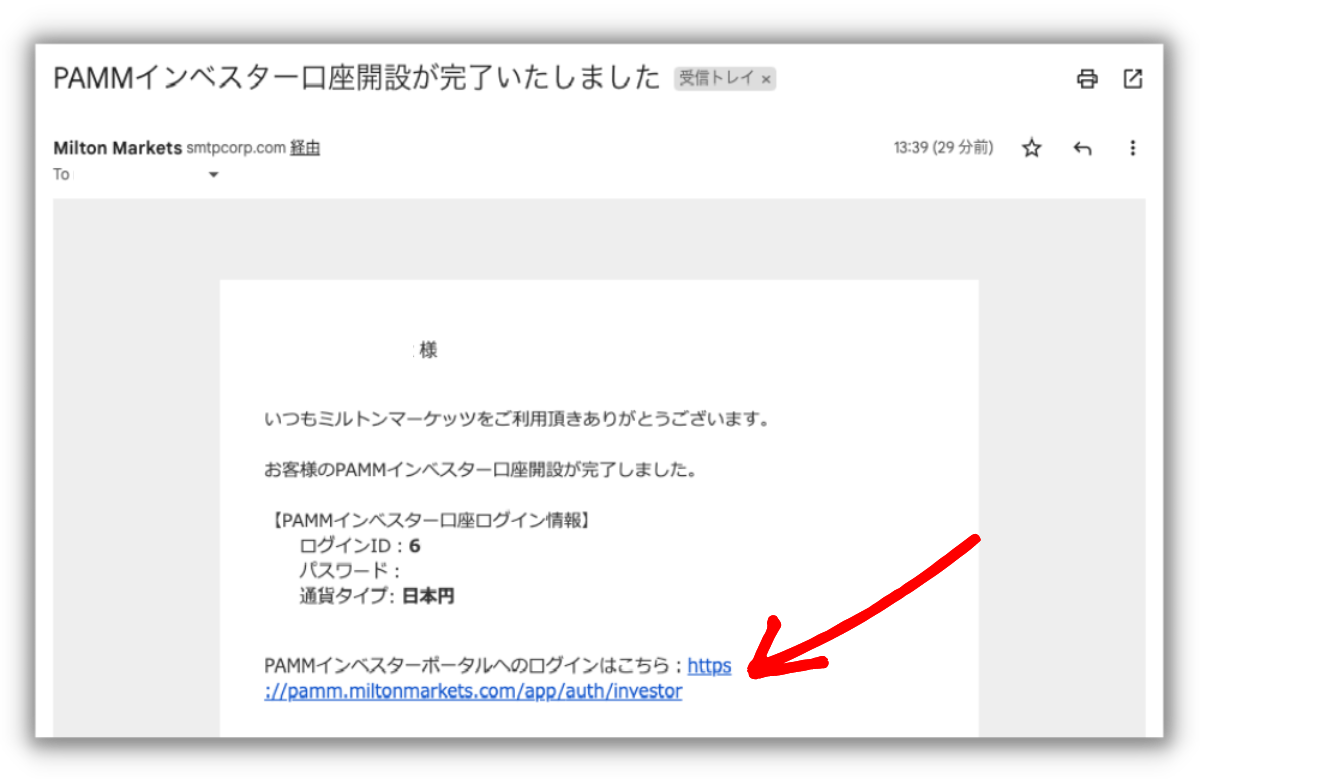Image resolution: width=1338 pixels, height=782 pixels.
Task: Click the パスワード line in the email
Action: pos(349,571)
